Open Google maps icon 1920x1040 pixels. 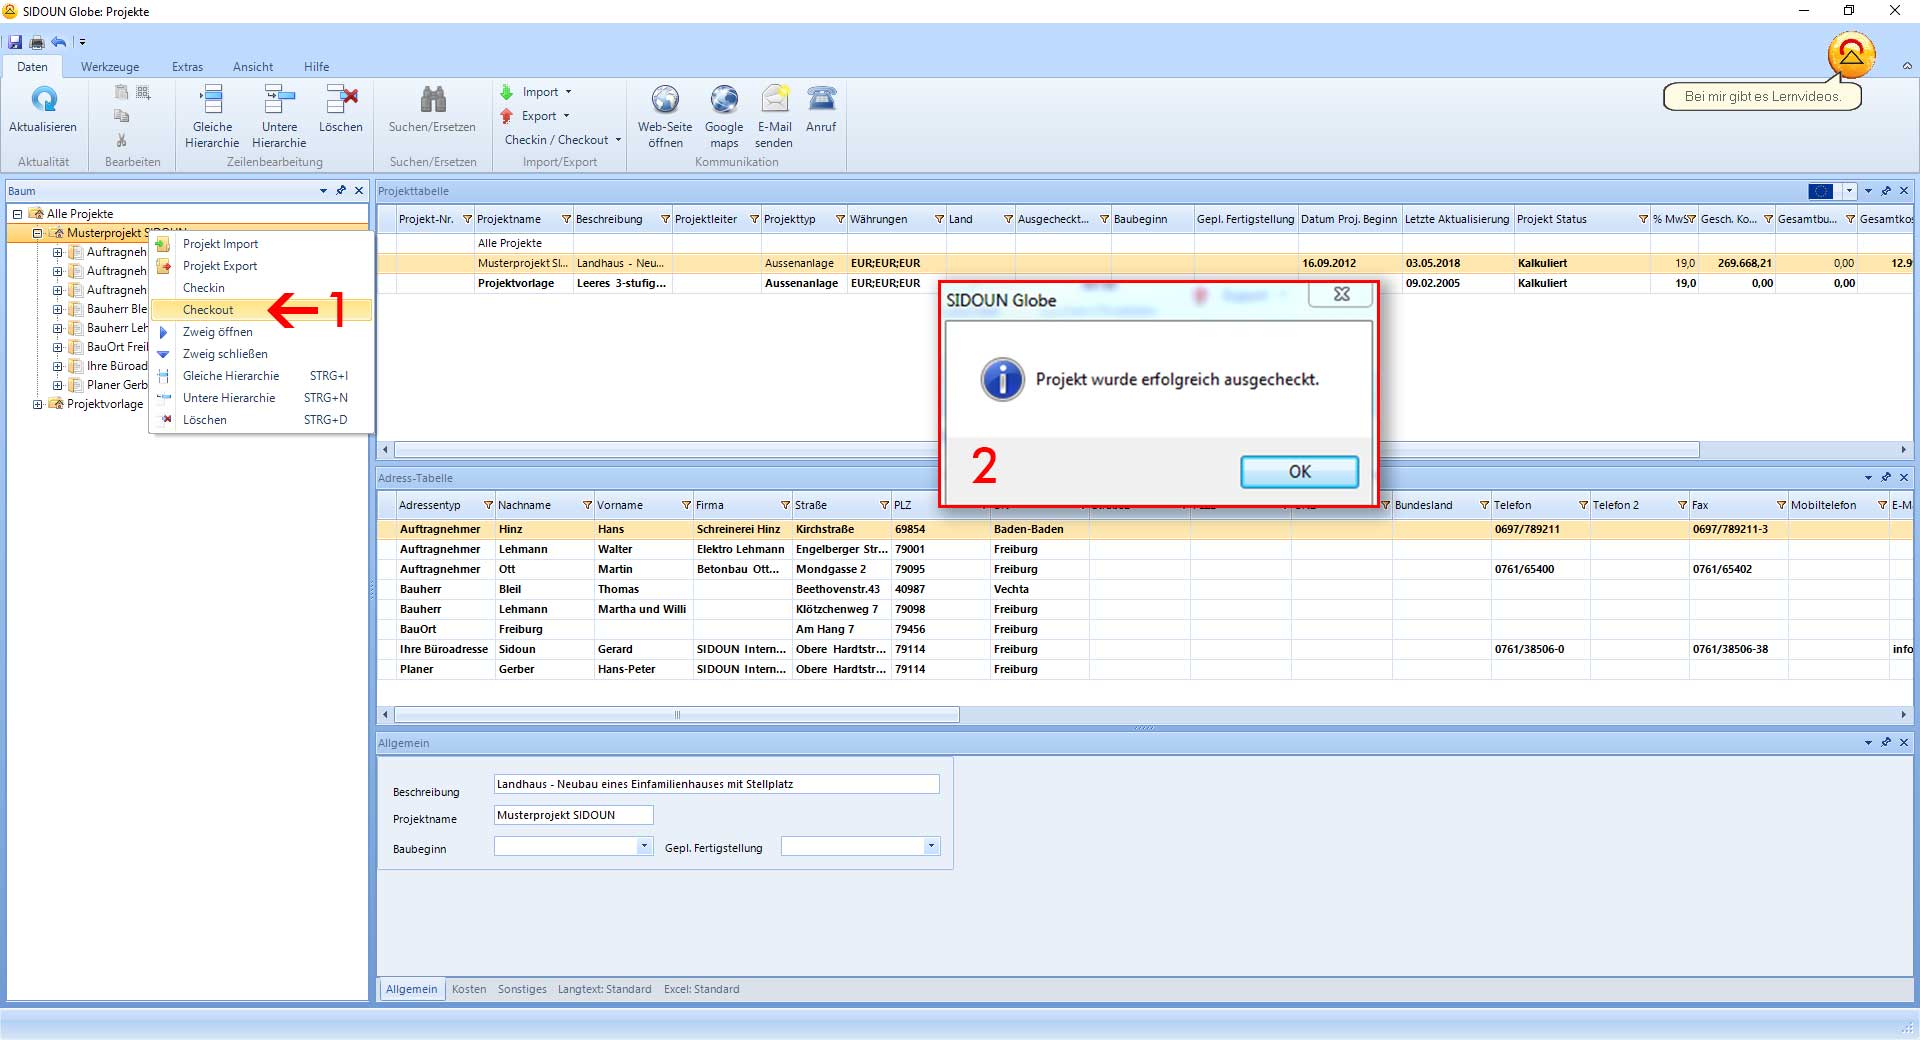point(724,100)
